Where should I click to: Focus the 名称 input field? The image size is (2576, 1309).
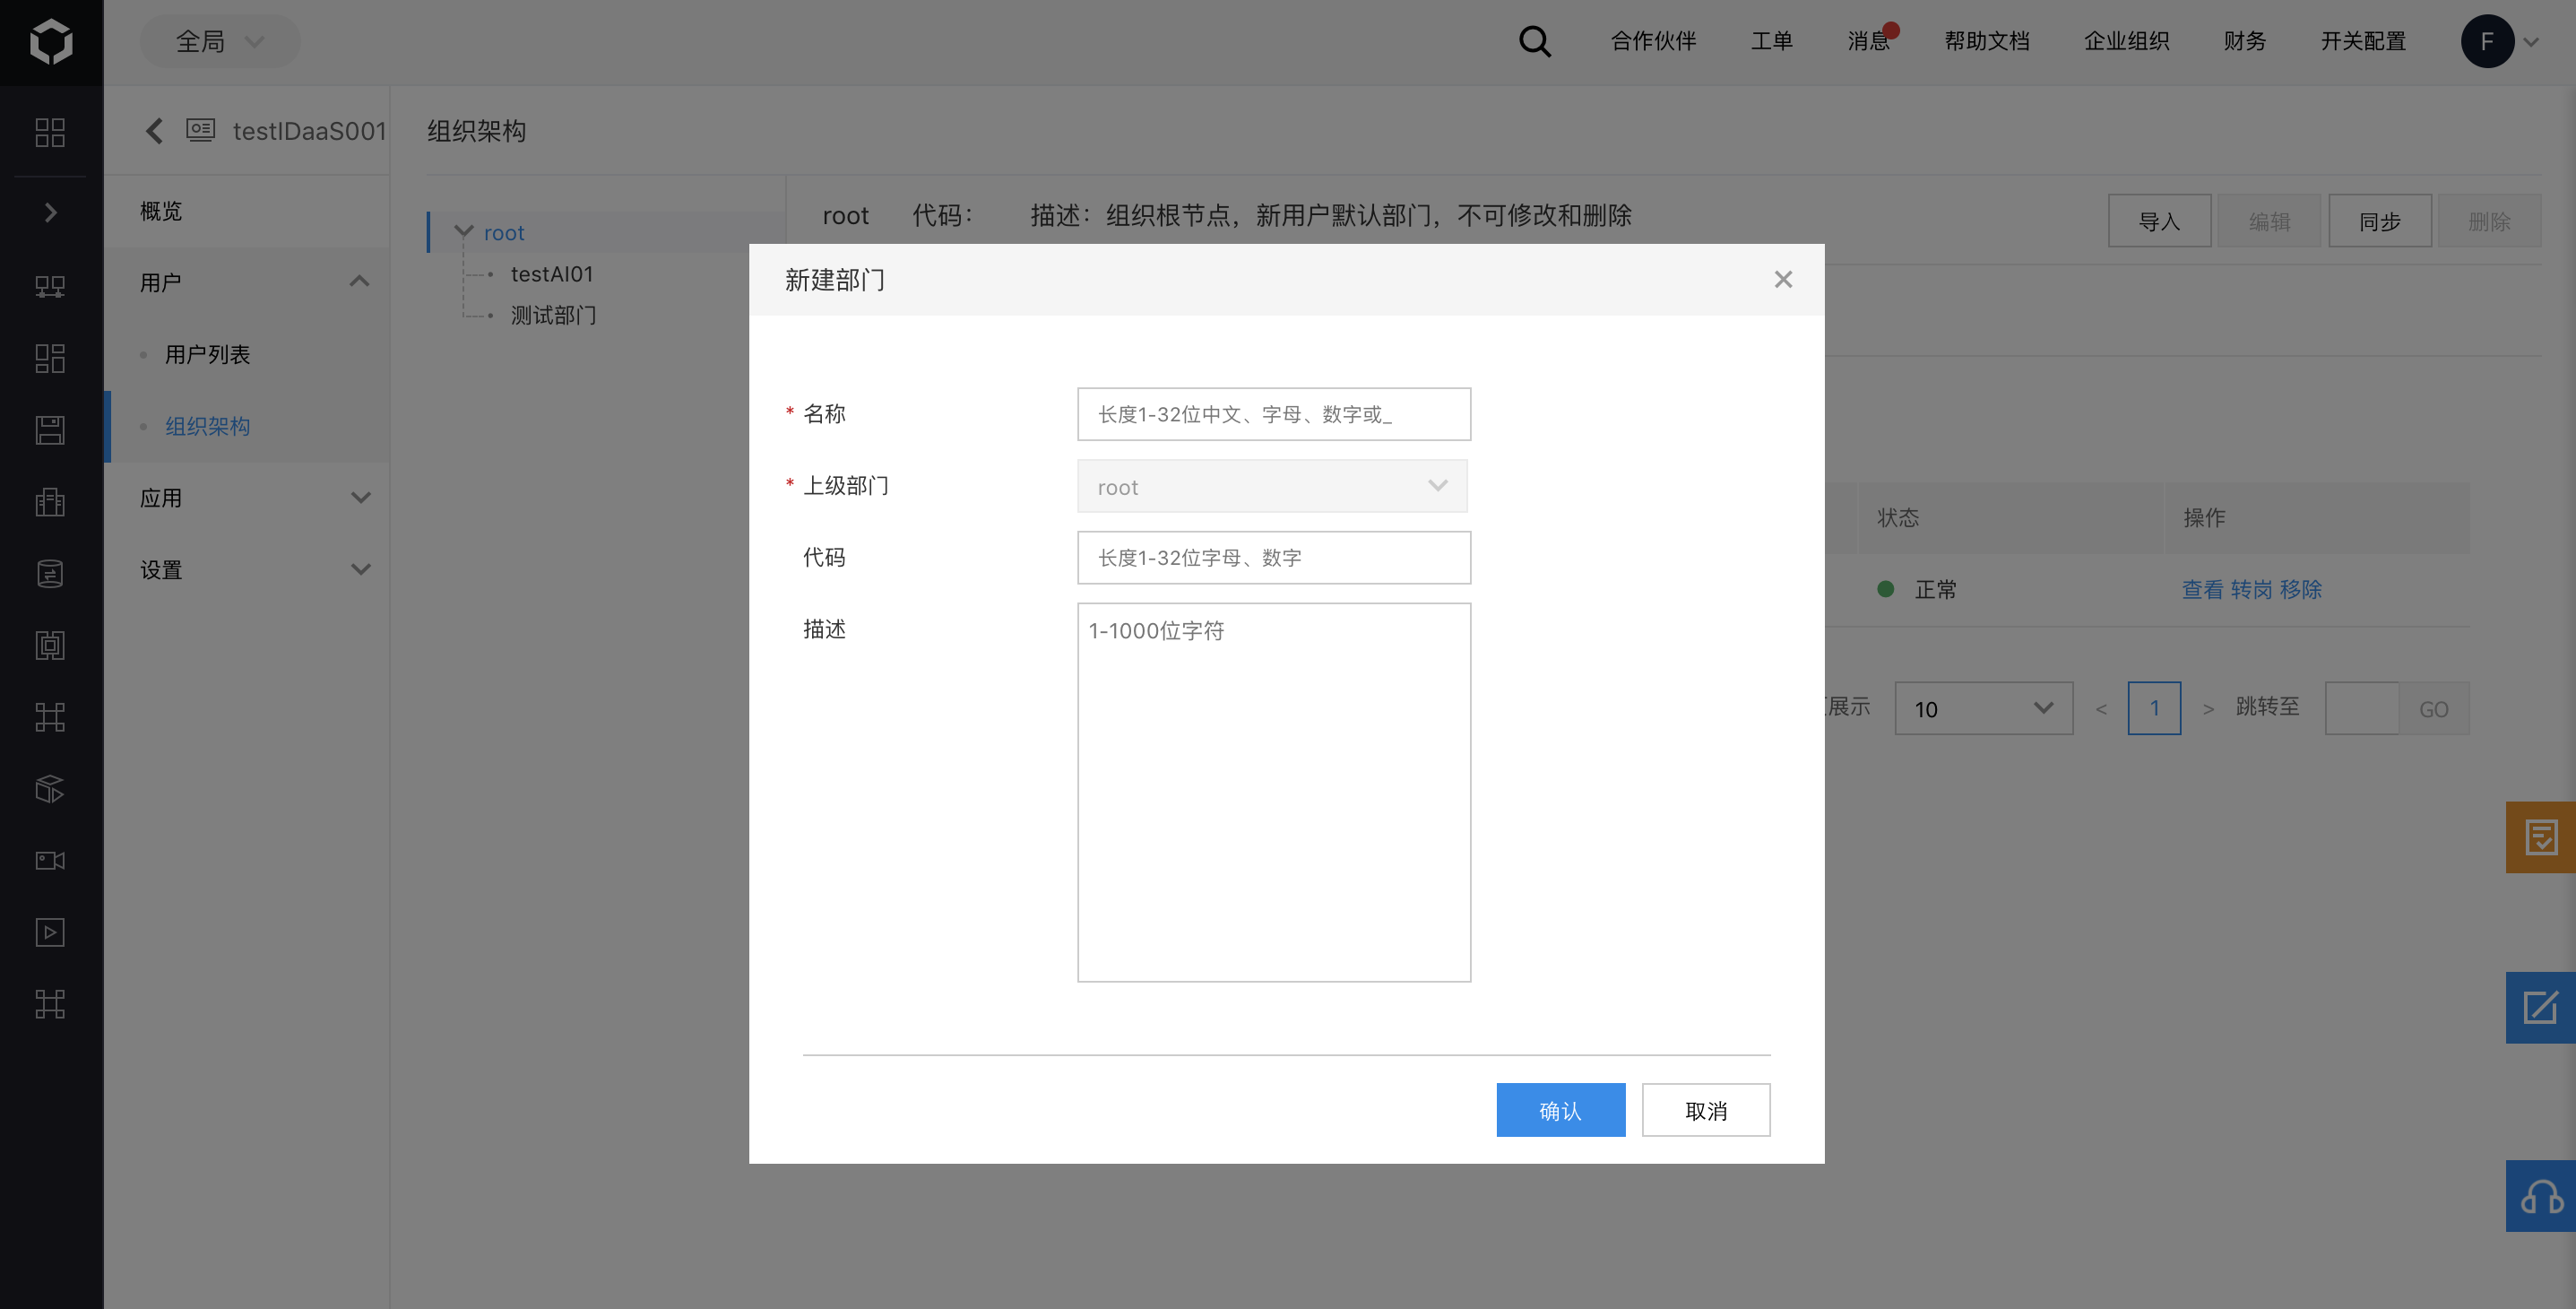click(x=1273, y=414)
